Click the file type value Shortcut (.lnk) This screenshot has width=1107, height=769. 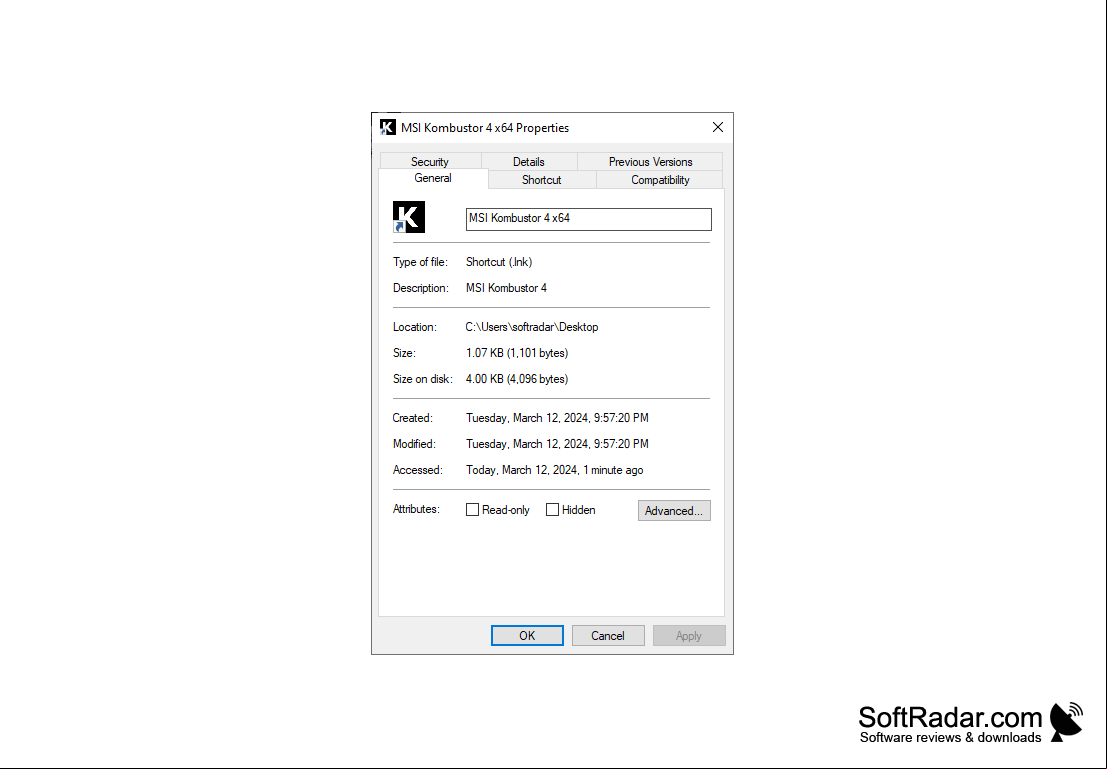(499, 262)
